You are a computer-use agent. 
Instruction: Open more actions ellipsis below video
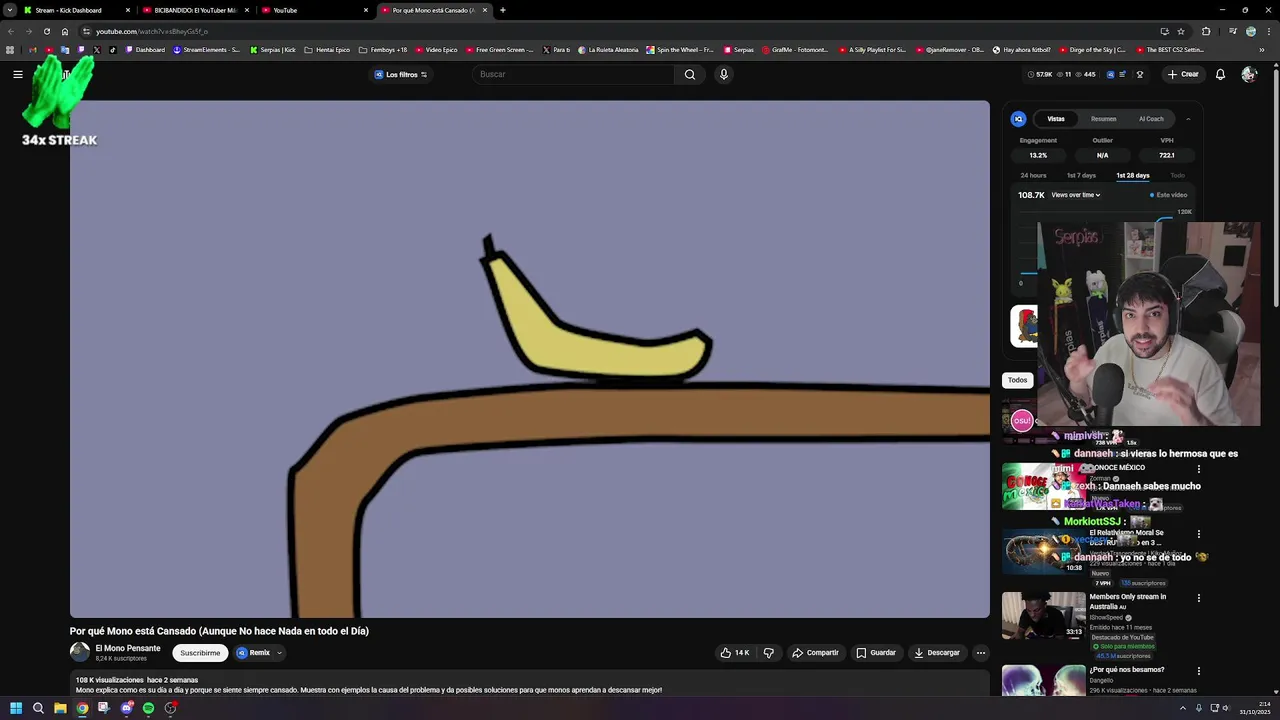coord(981,653)
